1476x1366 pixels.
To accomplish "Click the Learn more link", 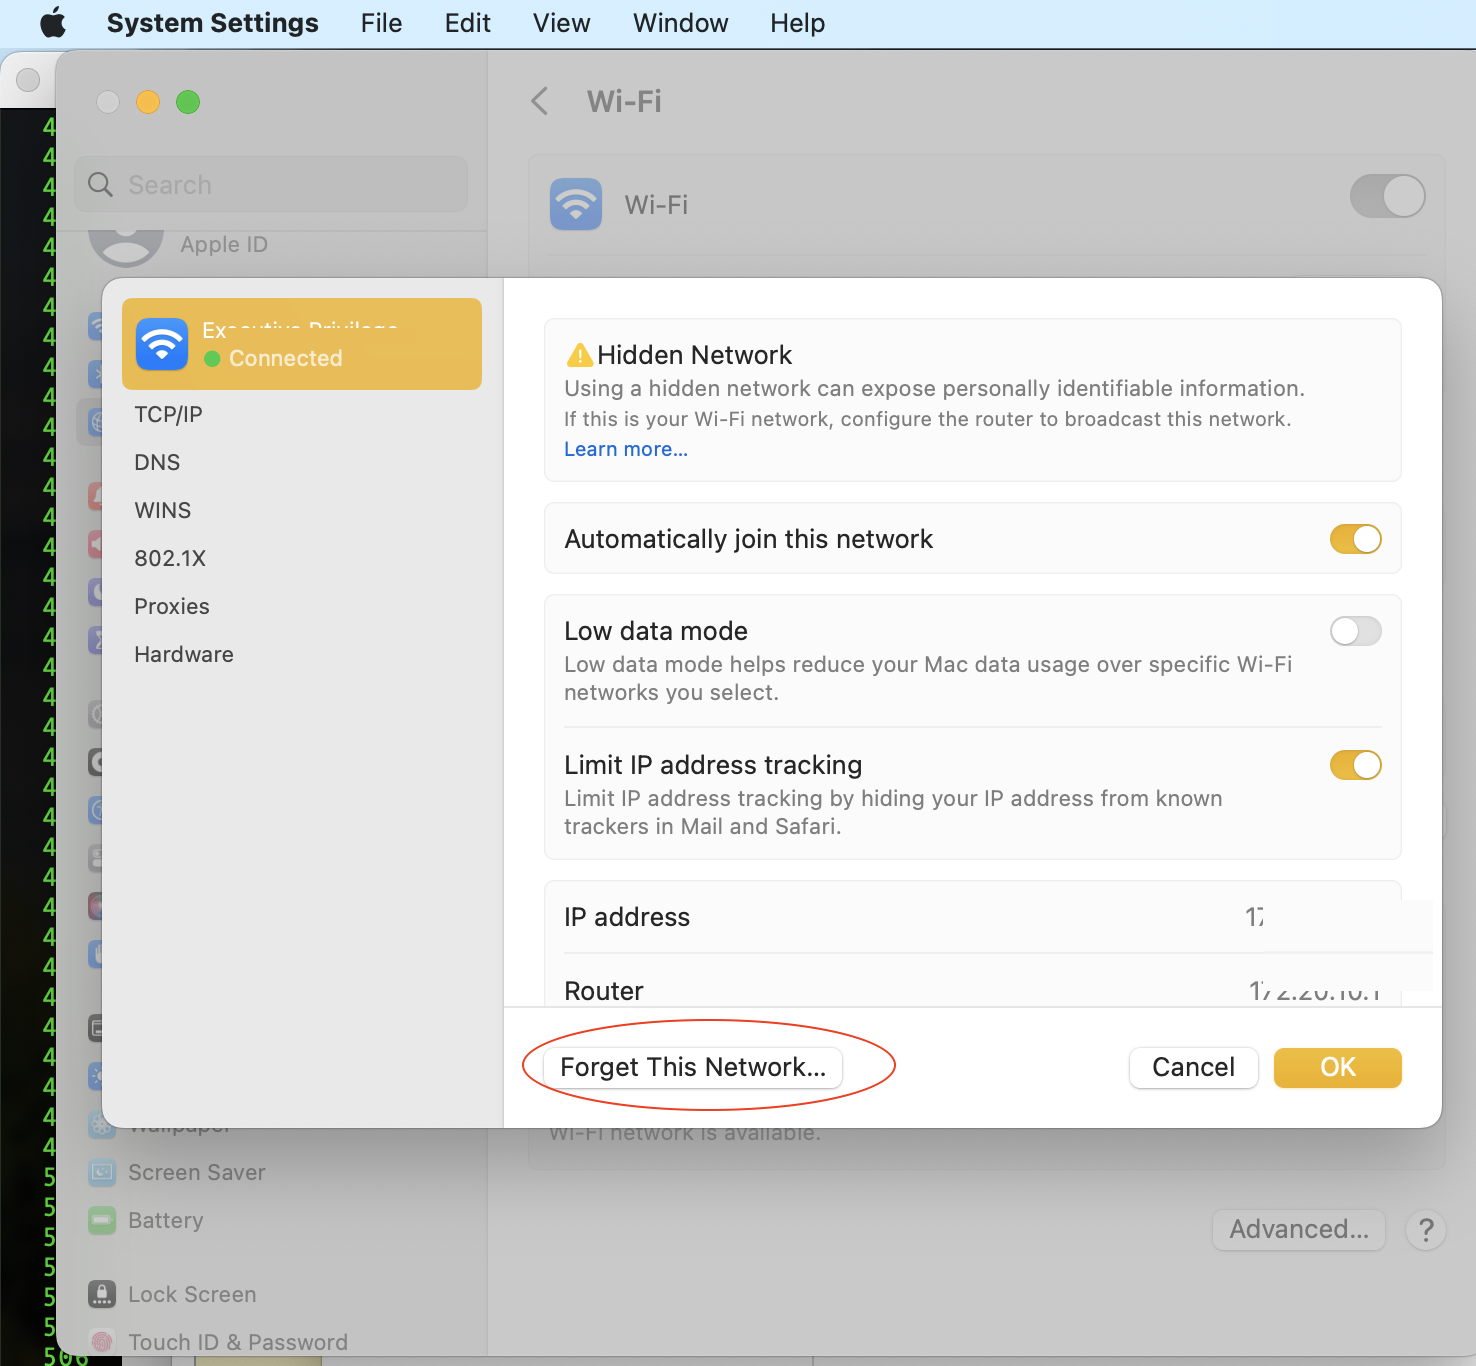I will click(625, 449).
